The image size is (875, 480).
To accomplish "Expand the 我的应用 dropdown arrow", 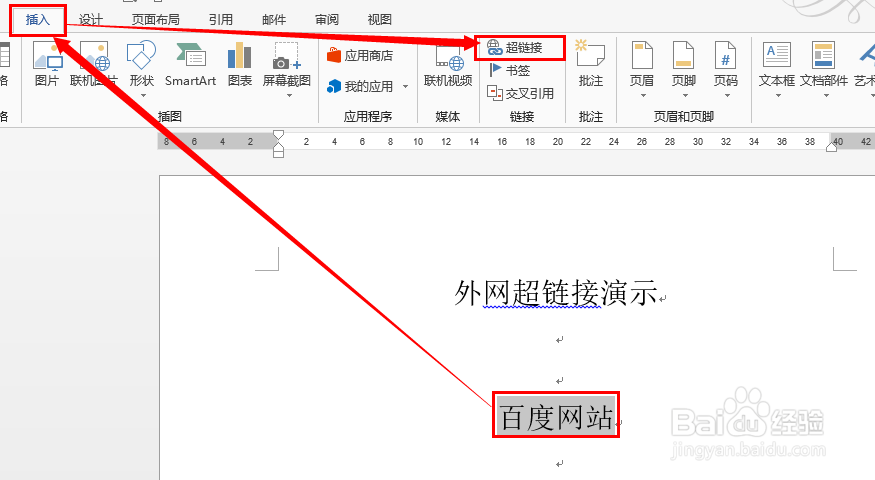I will point(406,87).
